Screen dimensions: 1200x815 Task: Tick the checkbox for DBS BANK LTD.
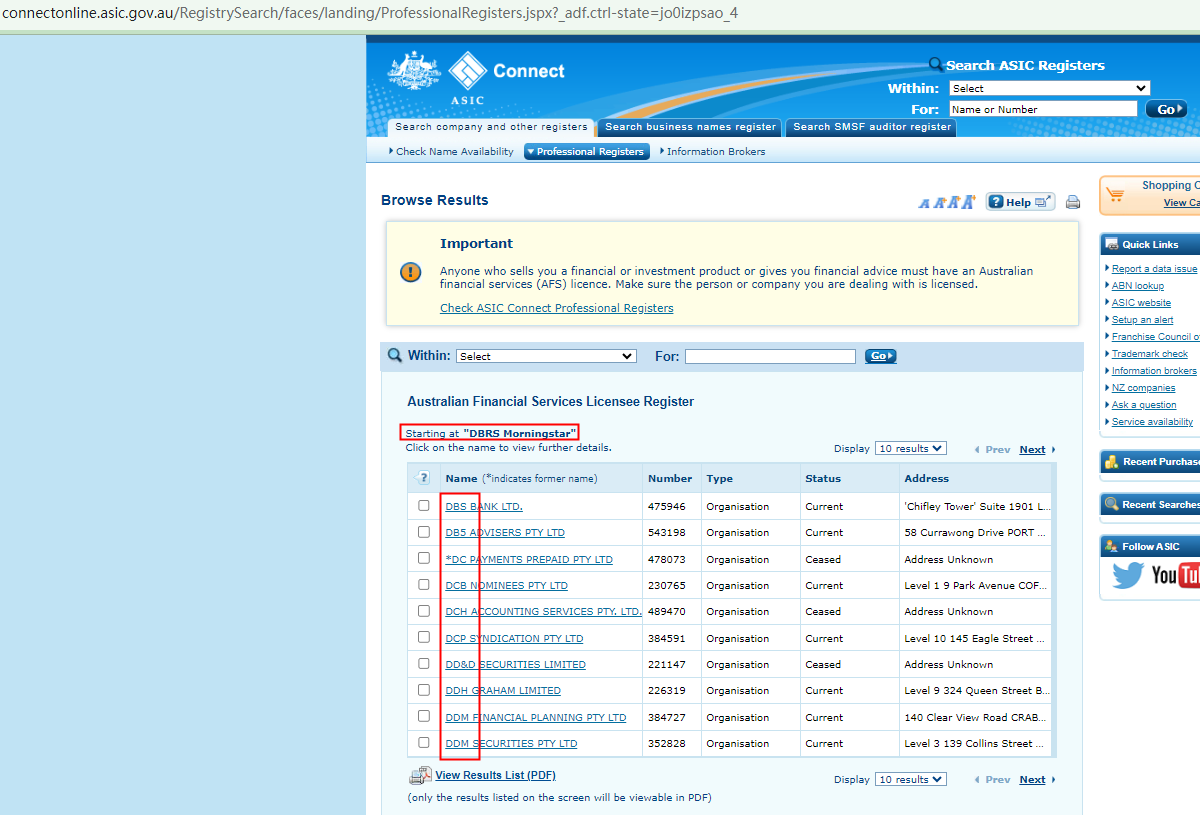[424, 505]
